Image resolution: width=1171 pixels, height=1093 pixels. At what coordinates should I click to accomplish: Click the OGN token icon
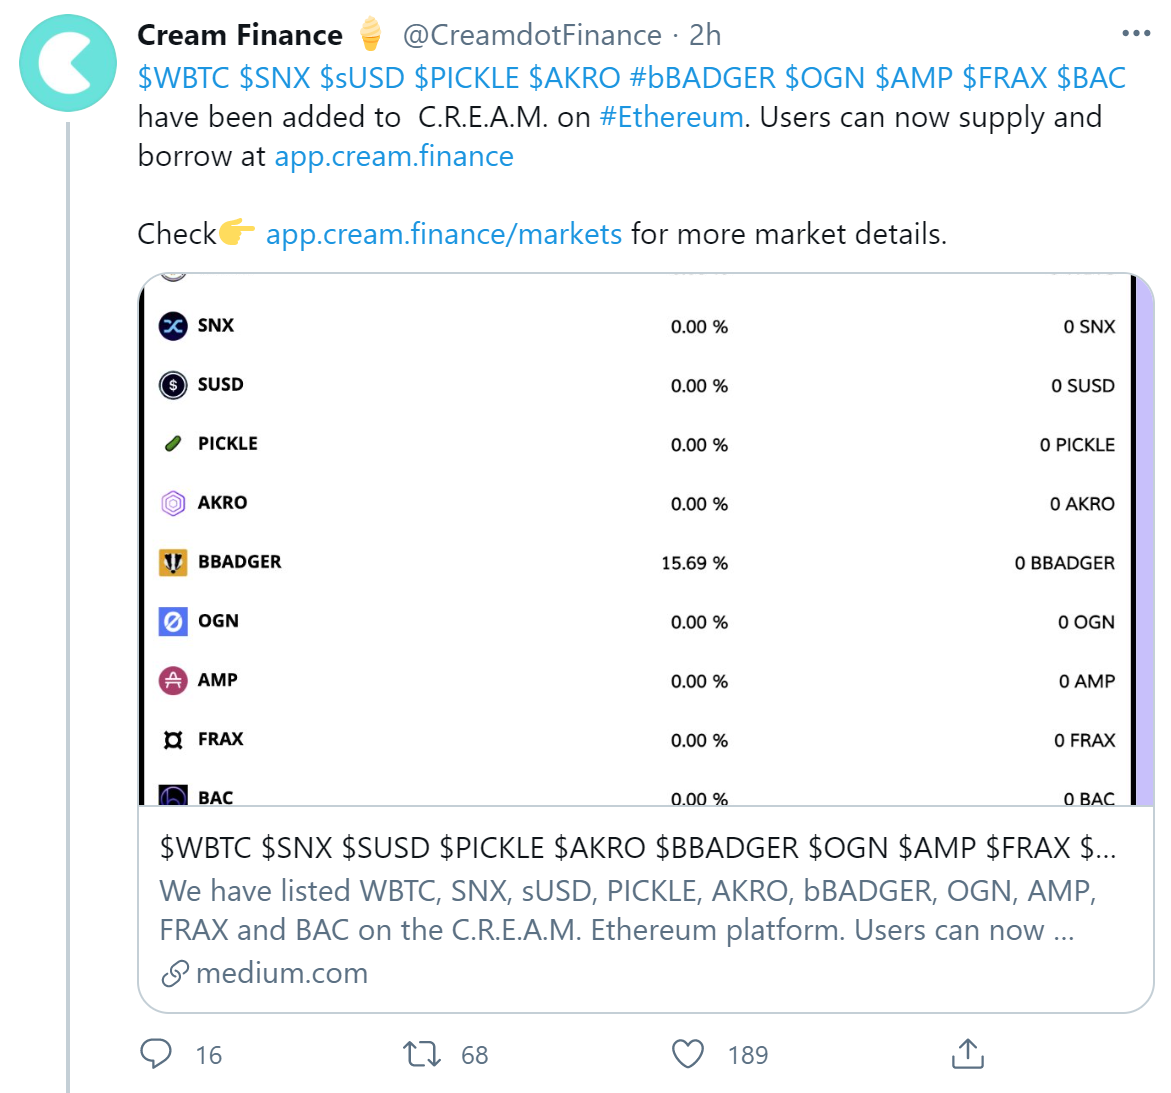(173, 621)
